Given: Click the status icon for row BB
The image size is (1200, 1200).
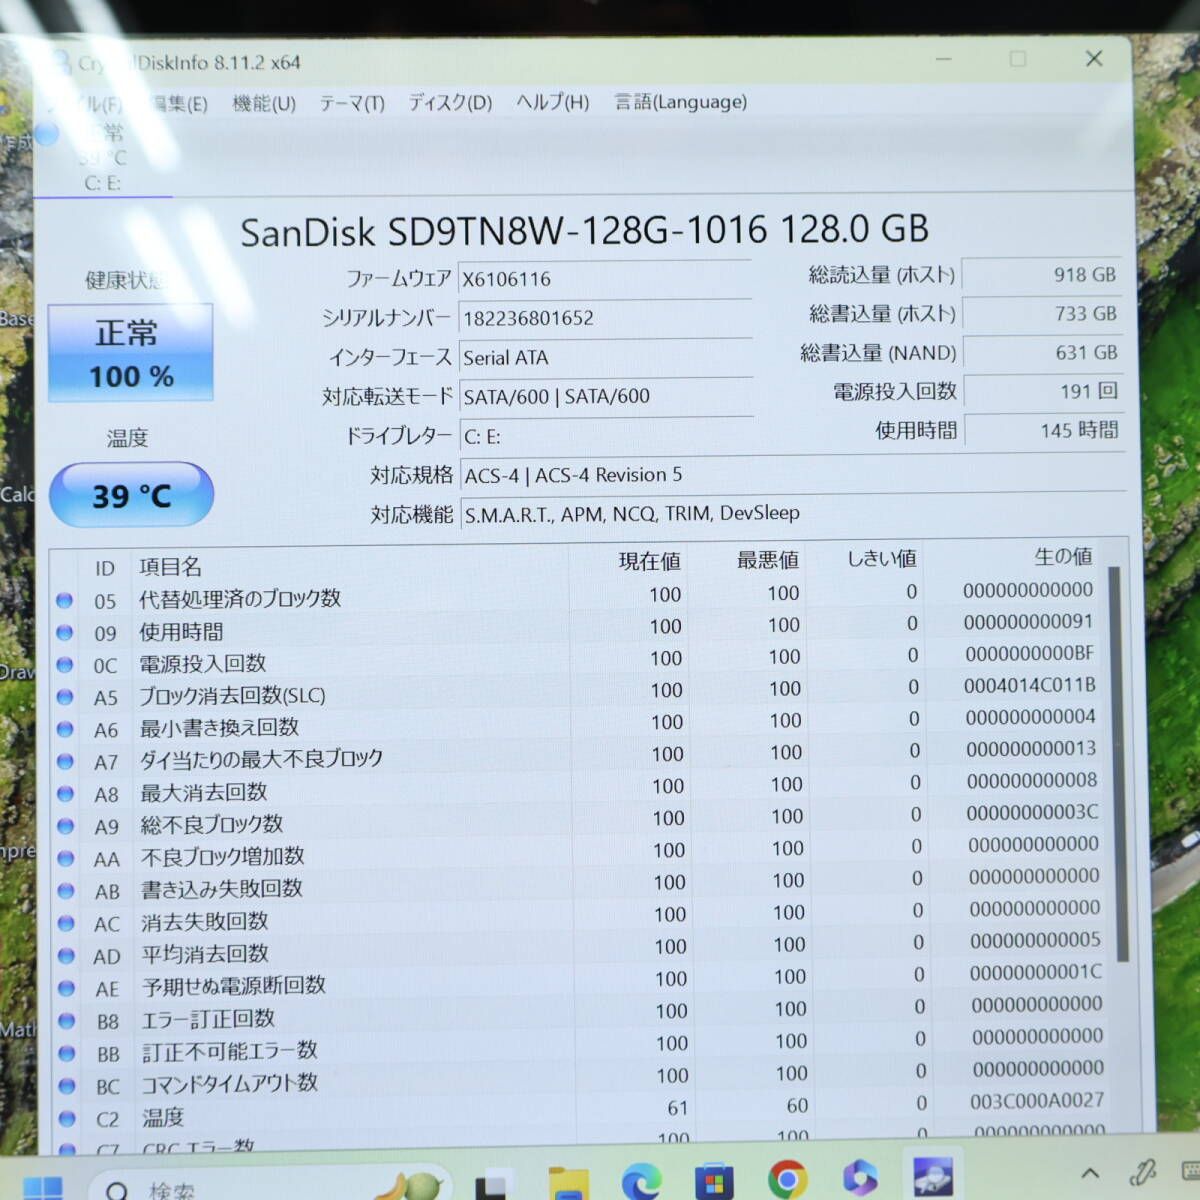Looking at the screenshot, I should click(67, 1053).
